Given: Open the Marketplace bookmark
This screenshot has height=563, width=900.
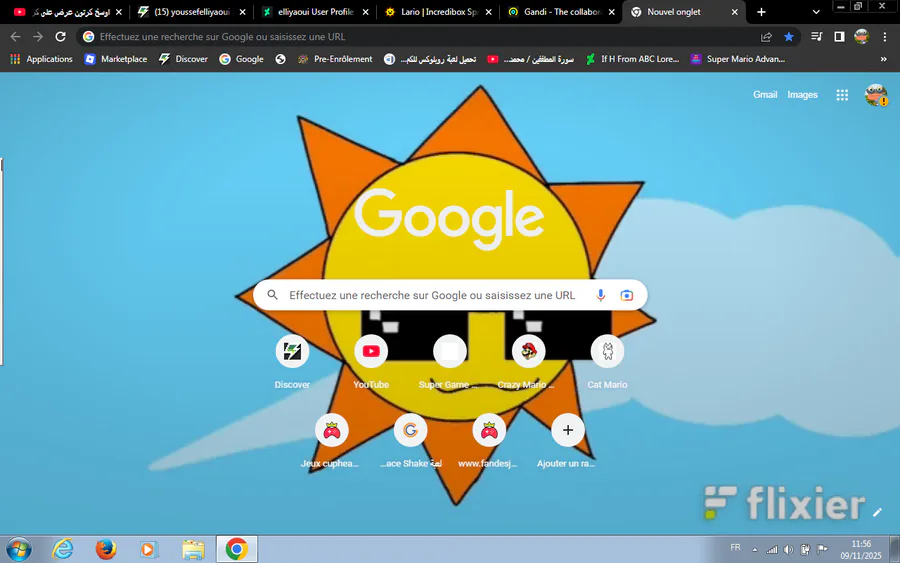Looking at the screenshot, I should click(x=115, y=59).
